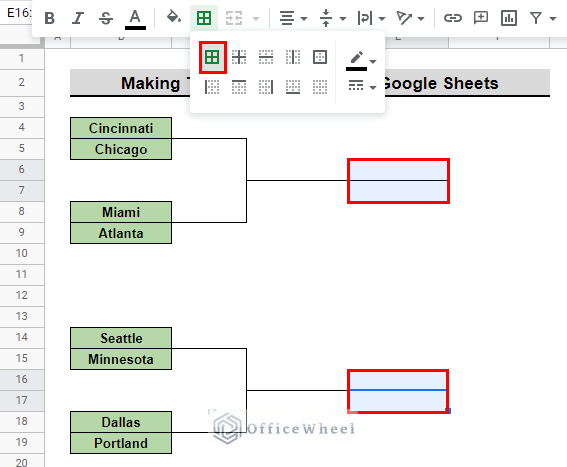Apply horizontal borders option

(x=266, y=57)
